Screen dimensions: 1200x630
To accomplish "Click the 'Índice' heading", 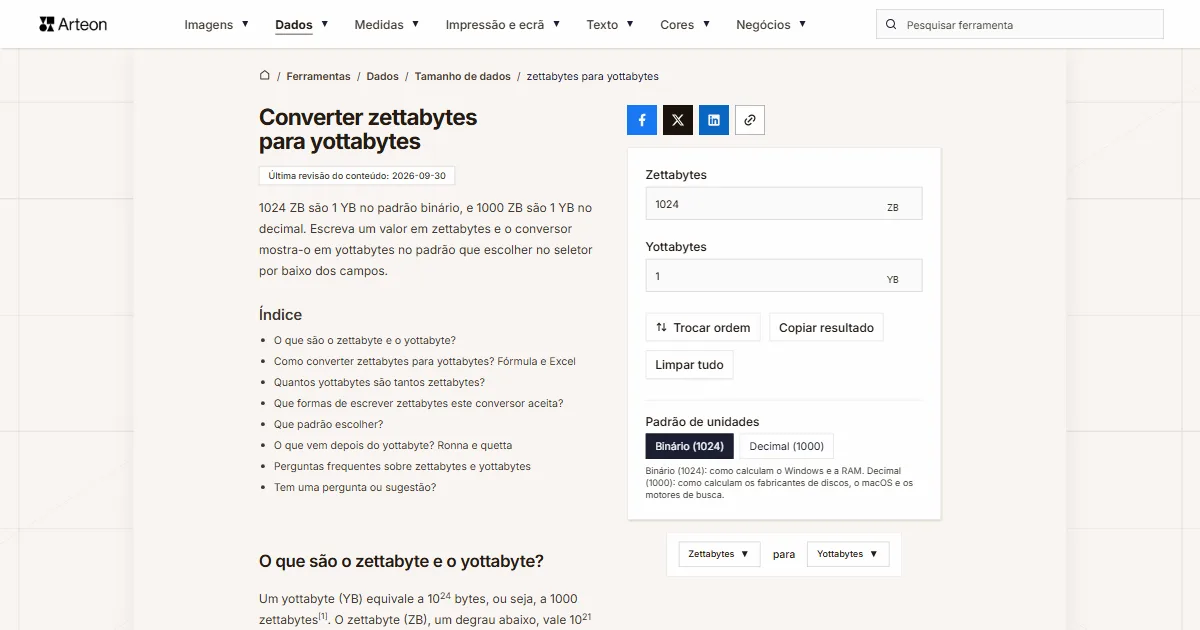I will point(280,315).
